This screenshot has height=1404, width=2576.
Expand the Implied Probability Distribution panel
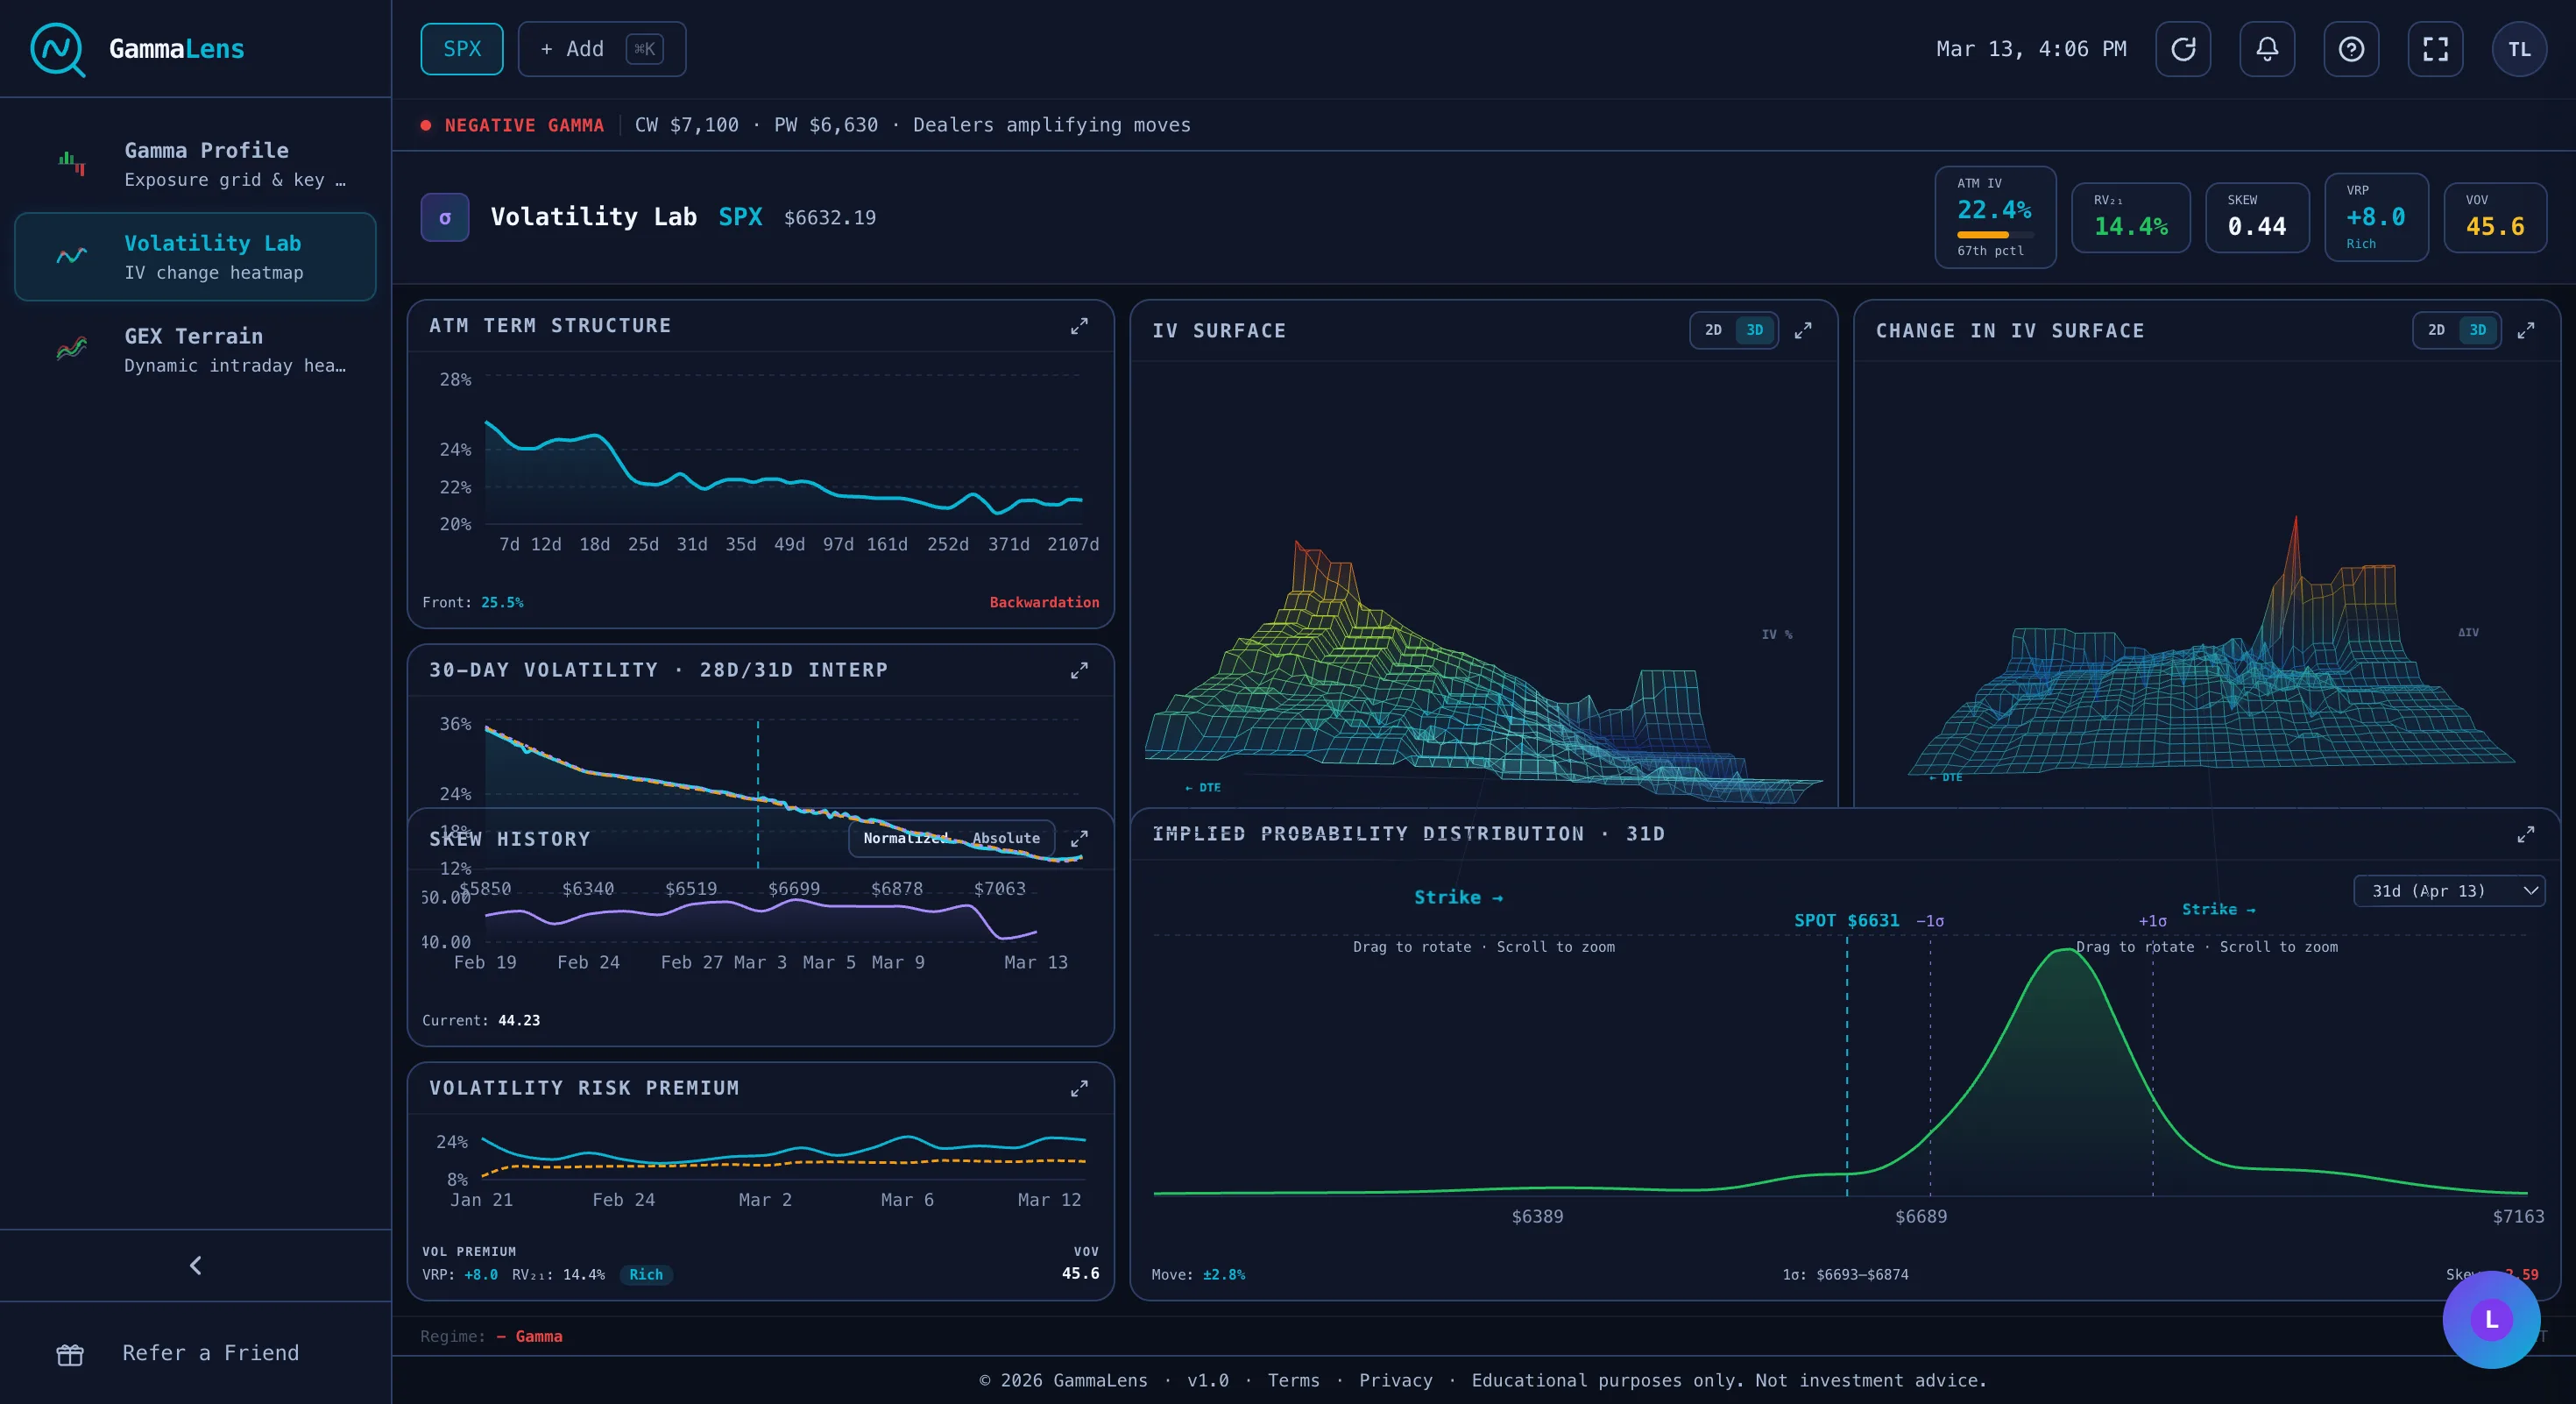tap(2527, 835)
